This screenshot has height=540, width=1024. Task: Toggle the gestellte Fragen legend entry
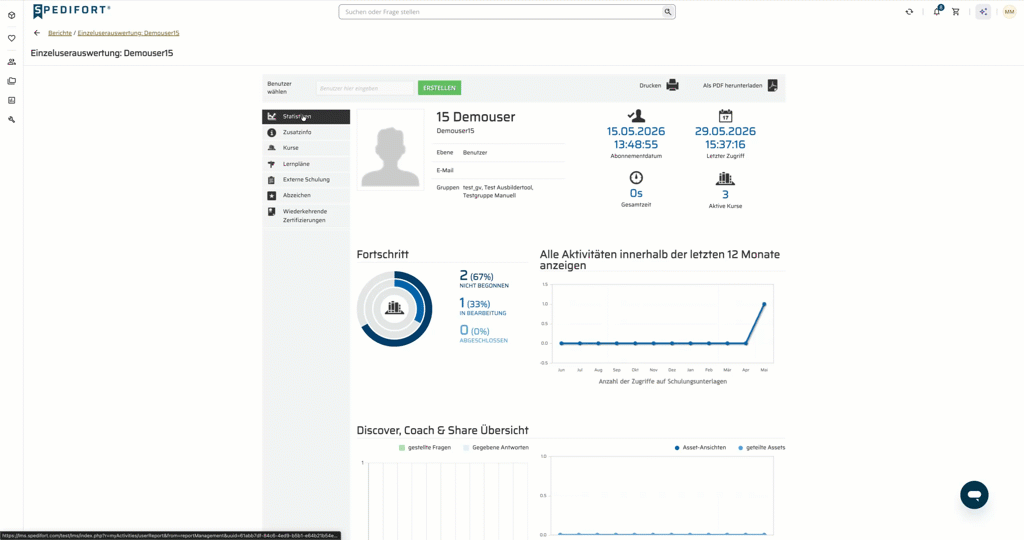(x=424, y=447)
